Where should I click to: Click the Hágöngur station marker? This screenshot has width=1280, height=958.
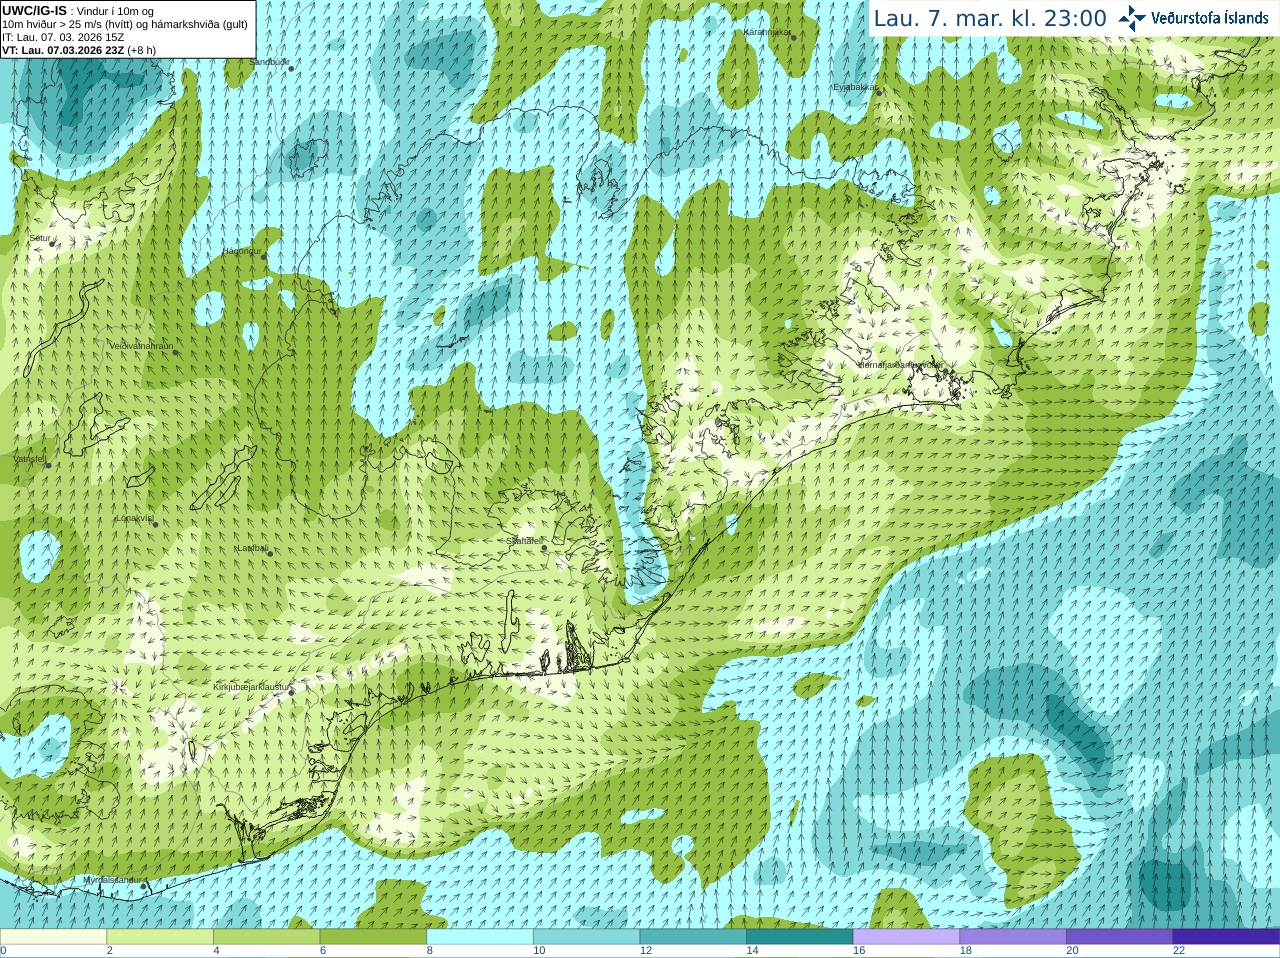(x=264, y=257)
